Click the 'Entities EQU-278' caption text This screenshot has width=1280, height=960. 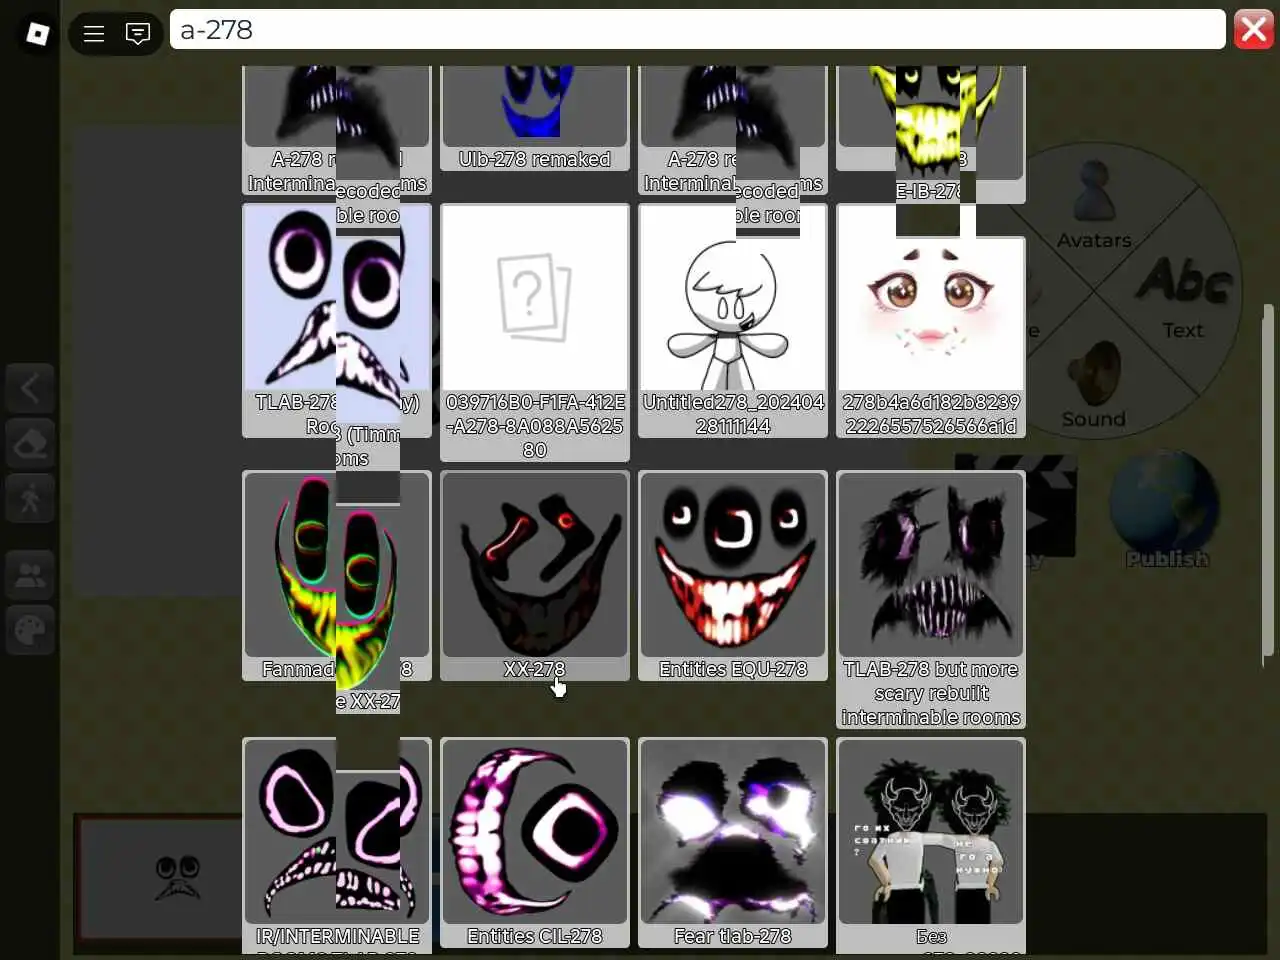(733, 669)
